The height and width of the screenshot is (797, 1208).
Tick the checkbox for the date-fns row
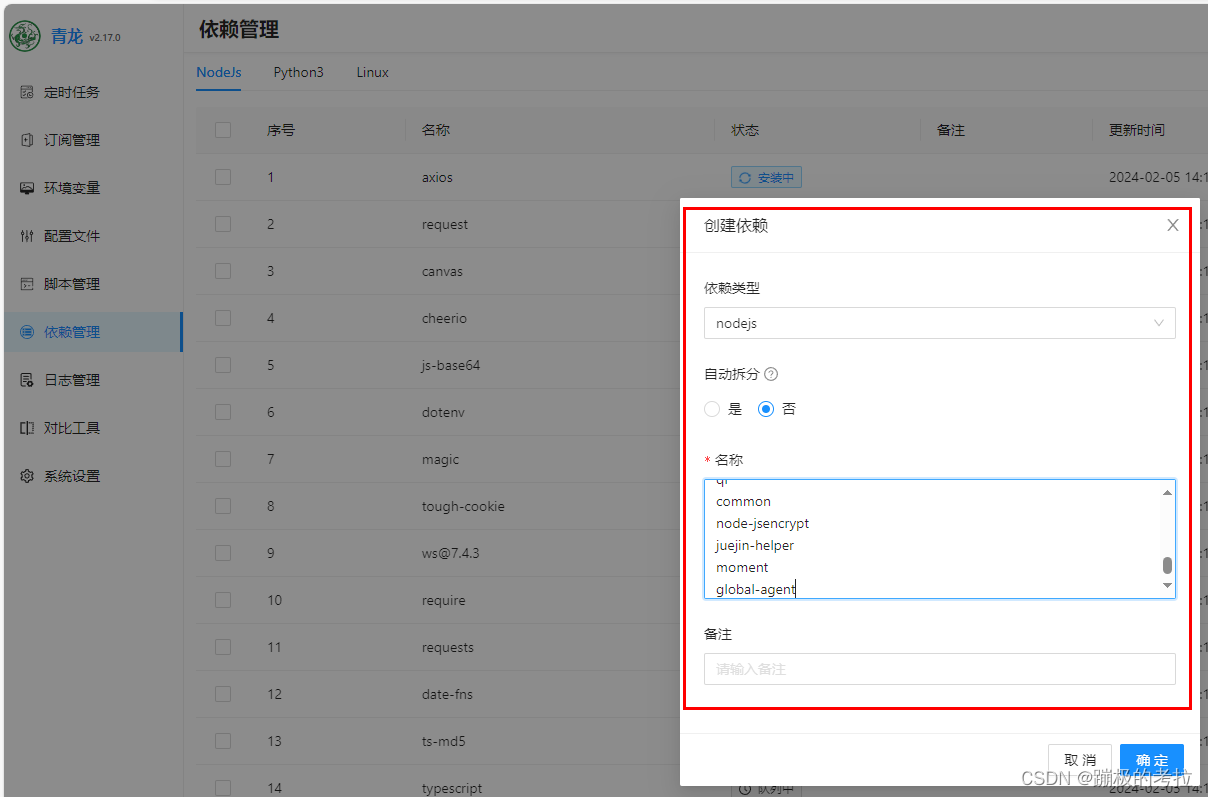pos(223,694)
